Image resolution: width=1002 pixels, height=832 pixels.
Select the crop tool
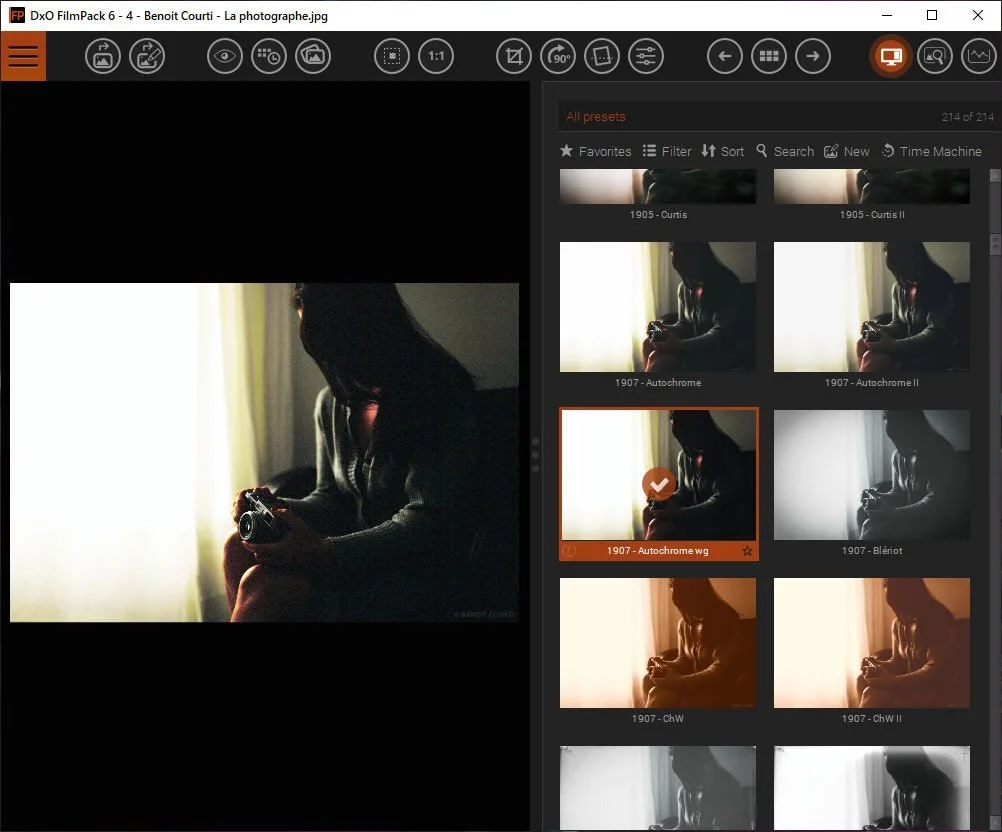point(514,56)
